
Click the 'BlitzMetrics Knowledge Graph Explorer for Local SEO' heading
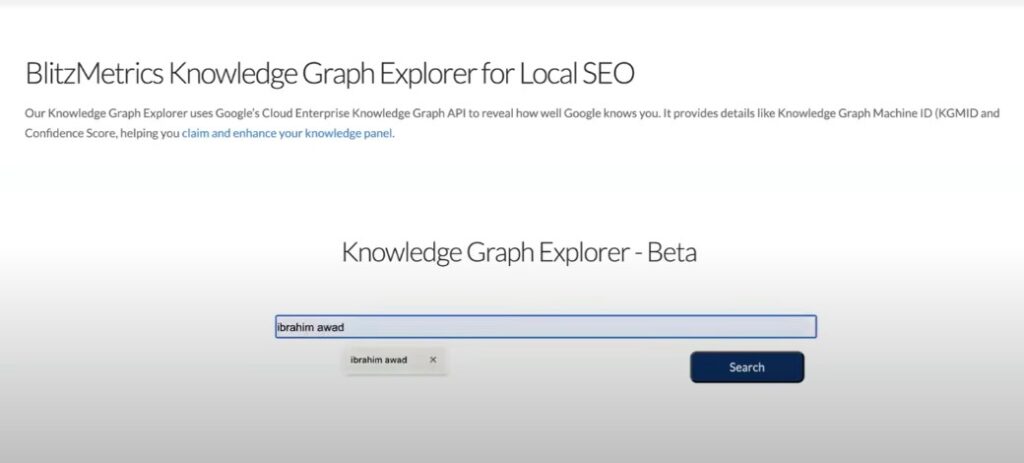(330, 74)
